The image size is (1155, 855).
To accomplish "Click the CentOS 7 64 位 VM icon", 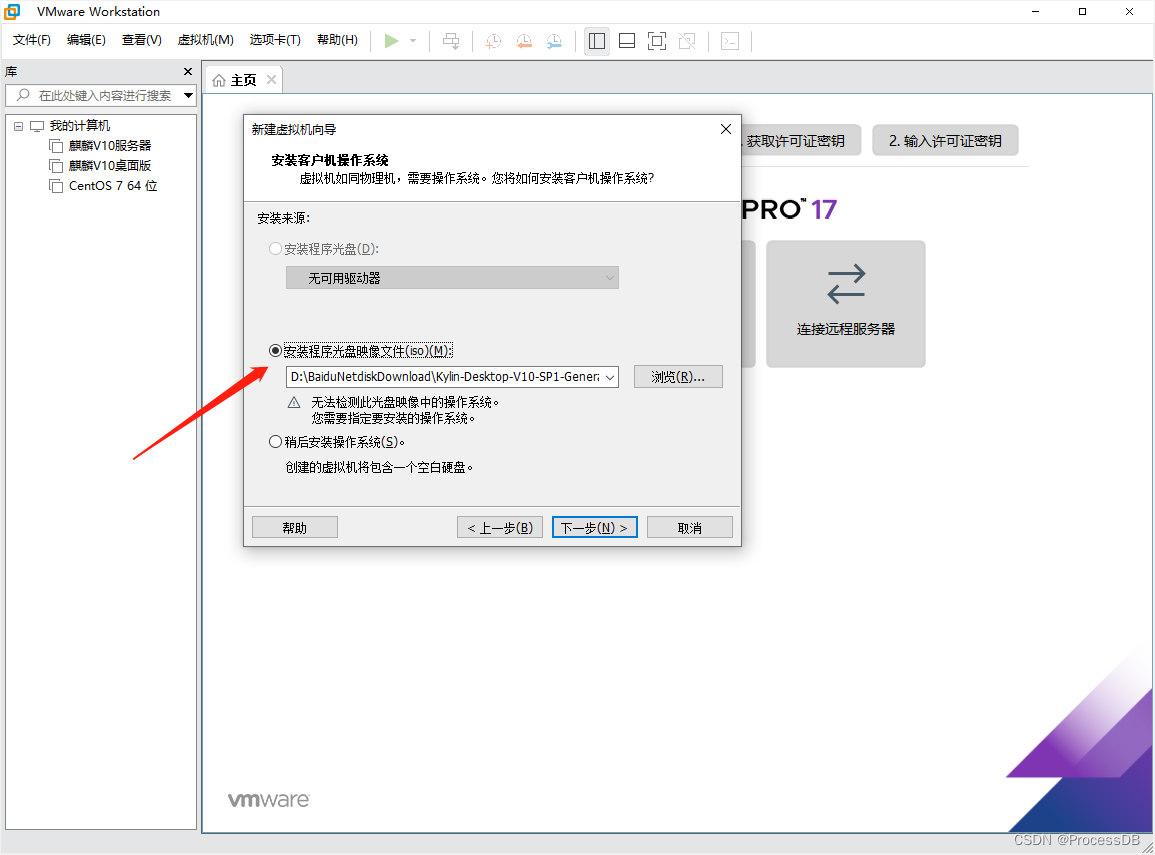I will click(56, 186).
